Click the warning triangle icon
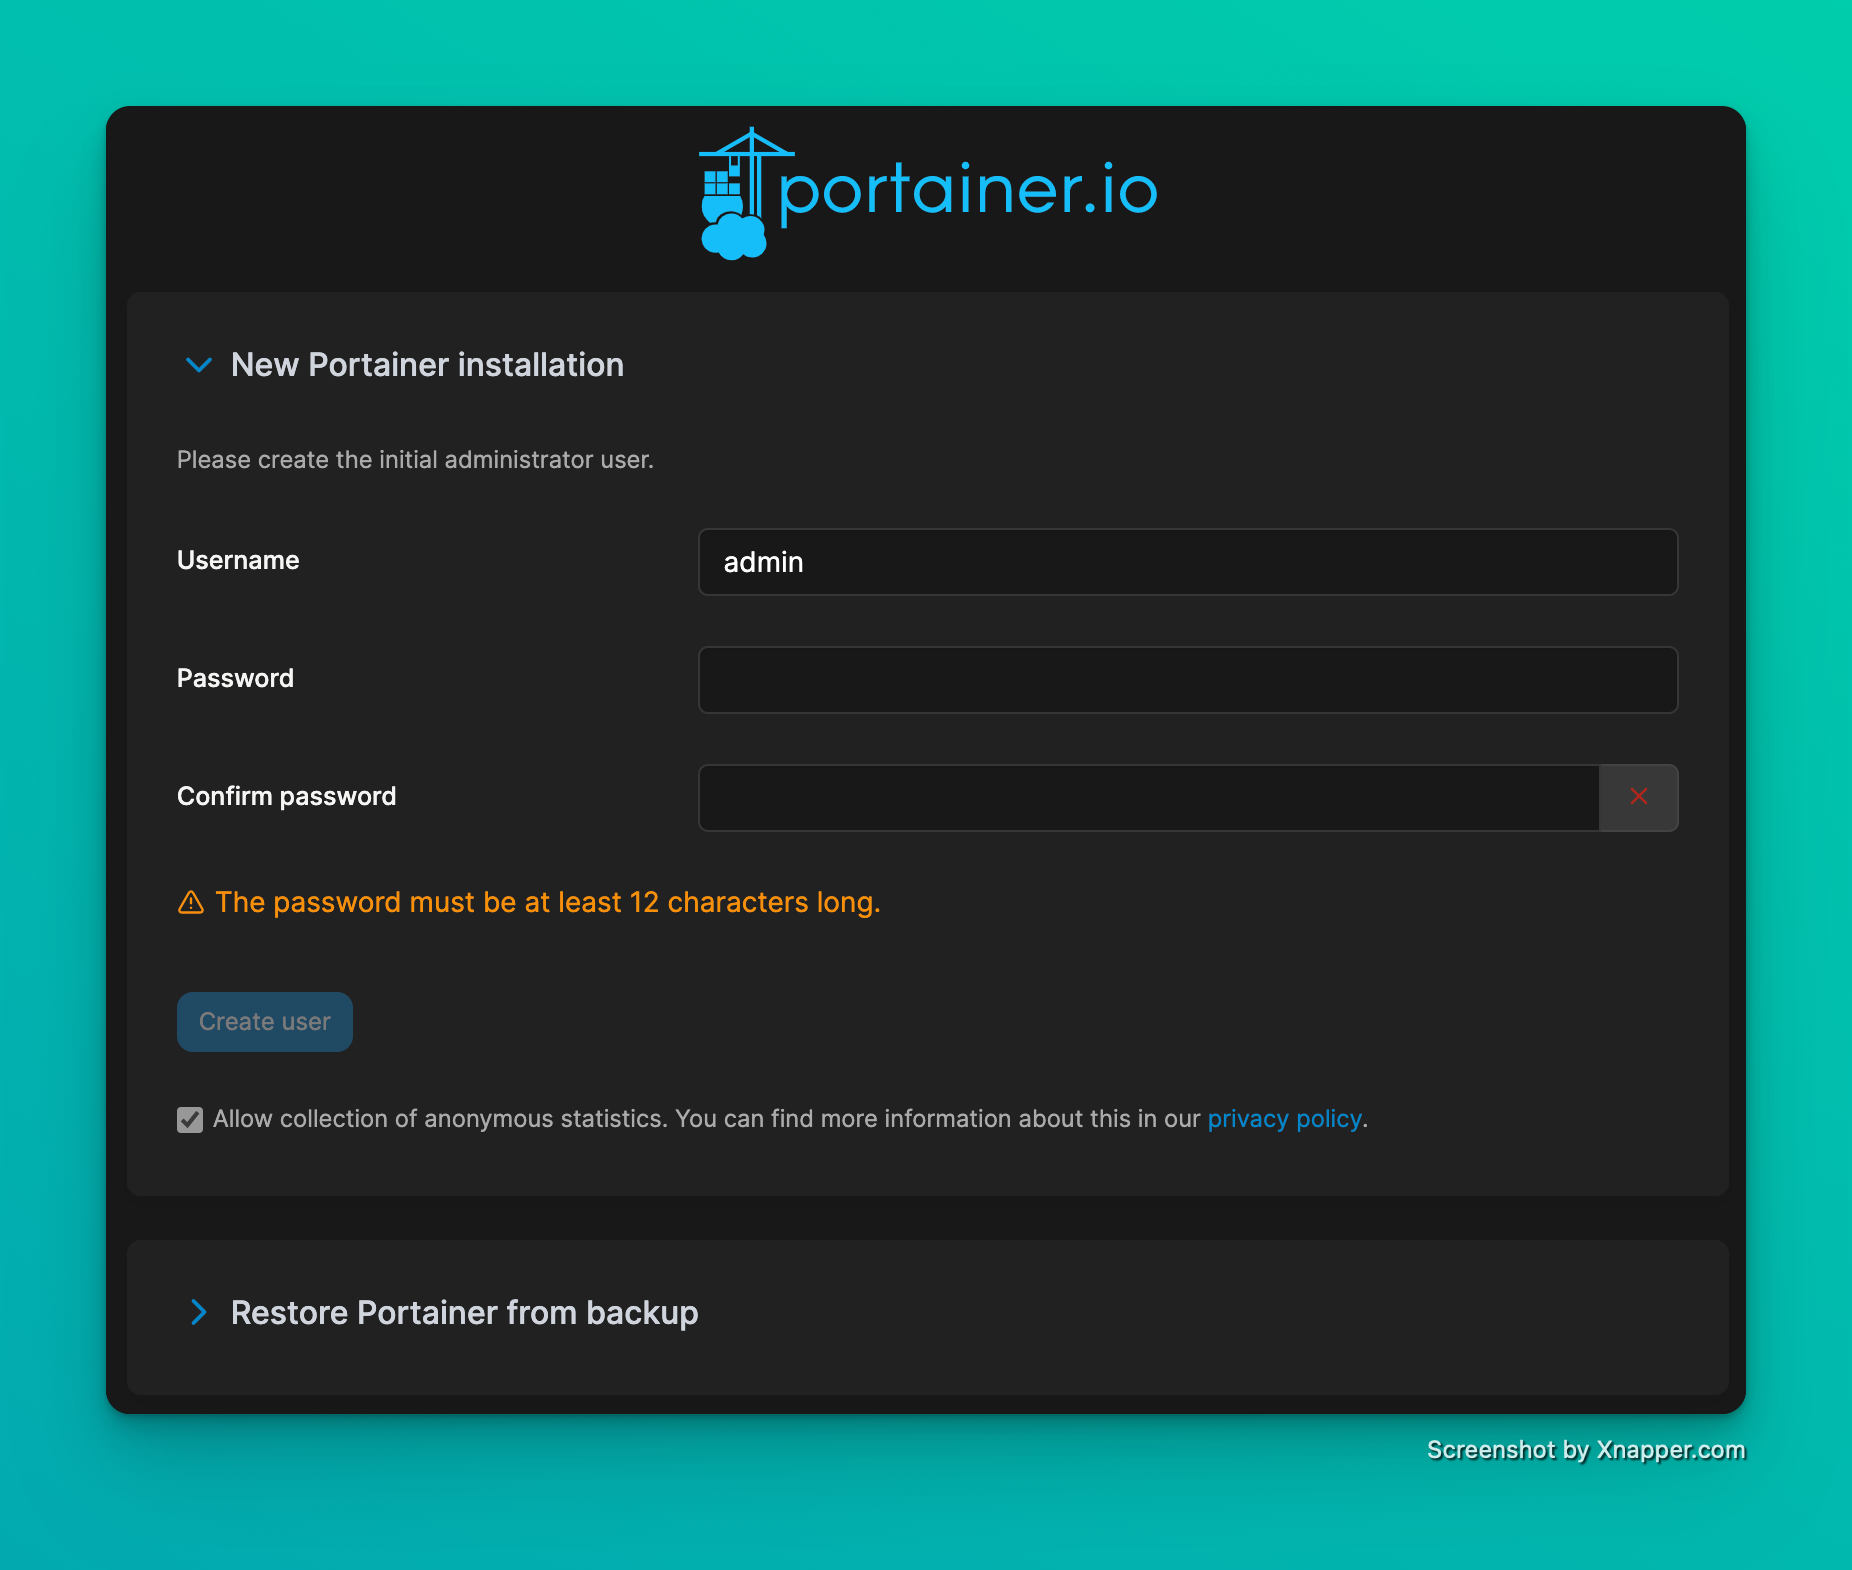The width and height of the screenshot is (1852, 1570). point(191,902)
